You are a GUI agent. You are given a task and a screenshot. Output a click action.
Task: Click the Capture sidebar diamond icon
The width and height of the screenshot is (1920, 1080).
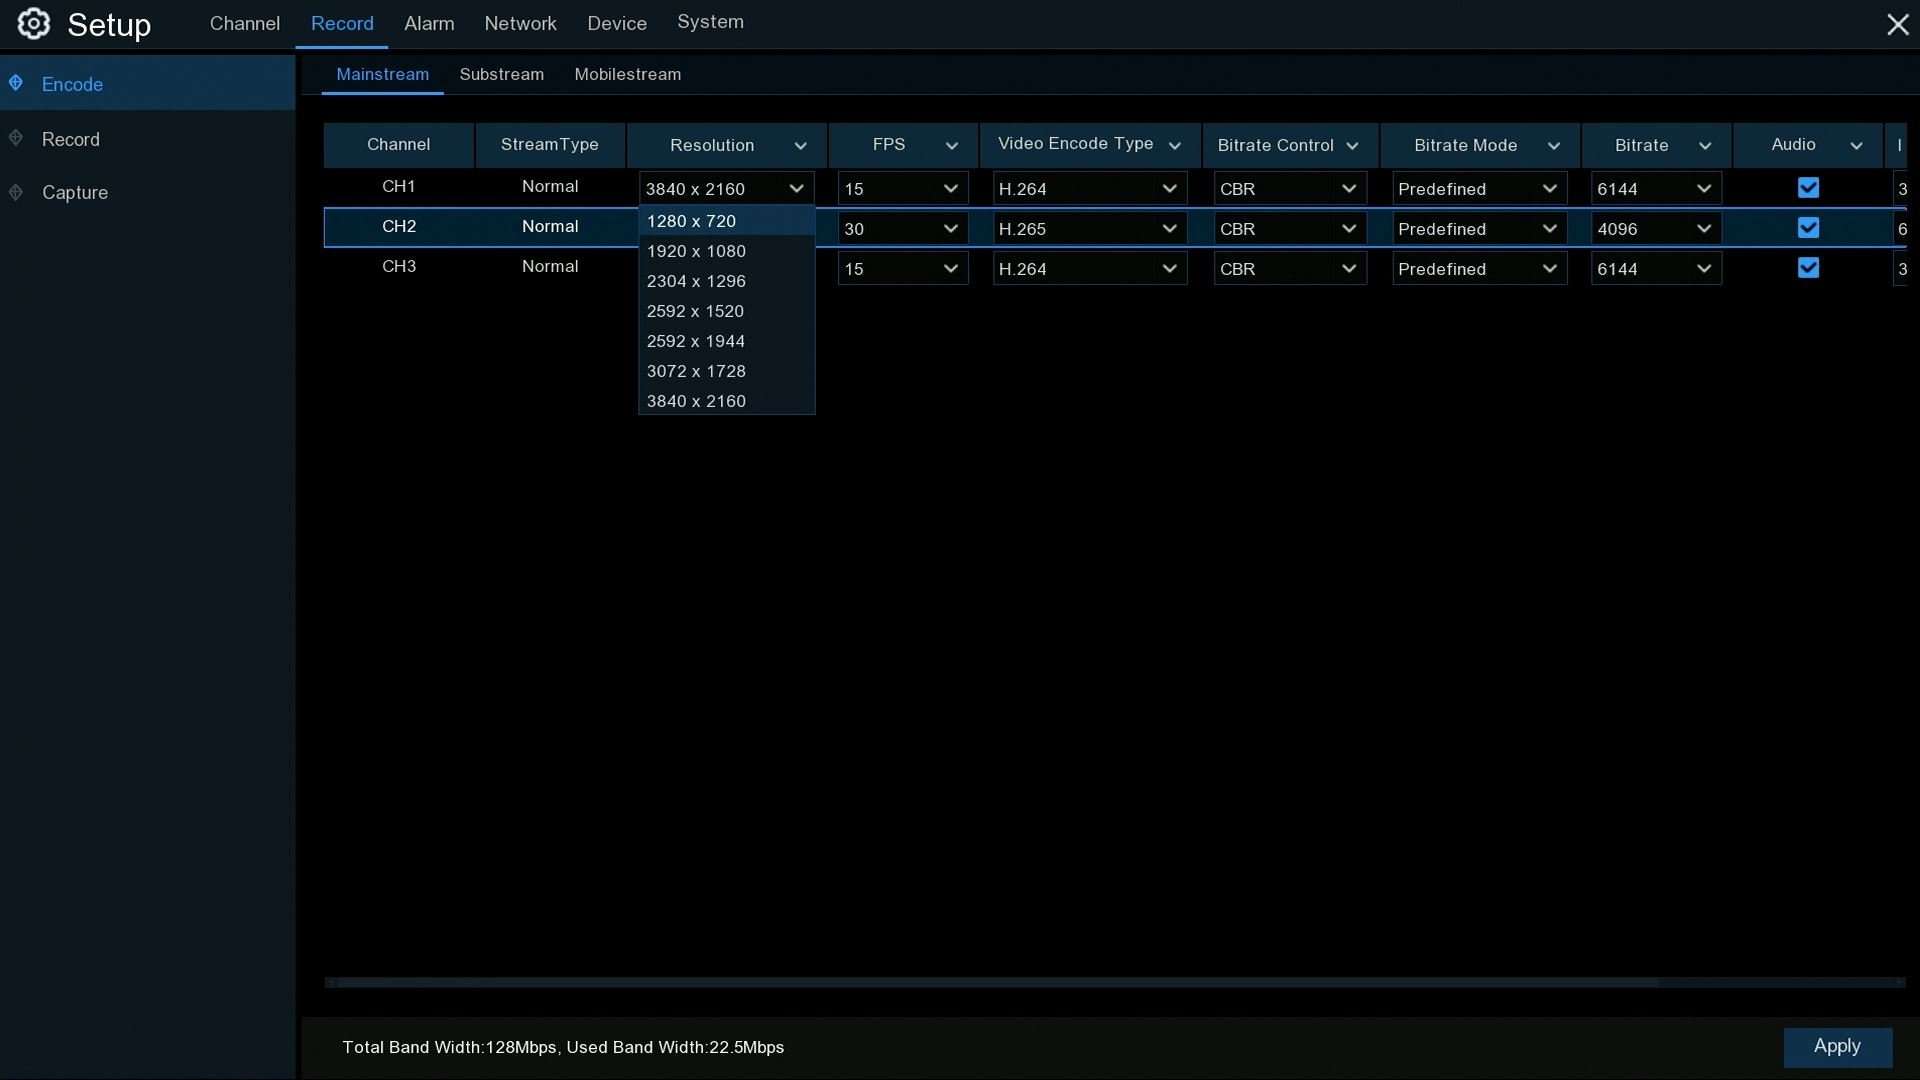(16, 192)
